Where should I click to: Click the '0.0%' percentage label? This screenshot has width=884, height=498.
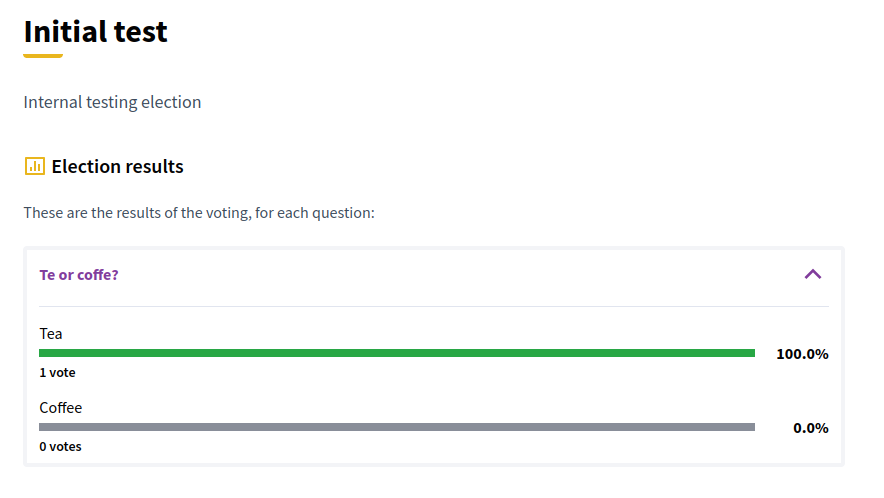(x=810, y=428)
